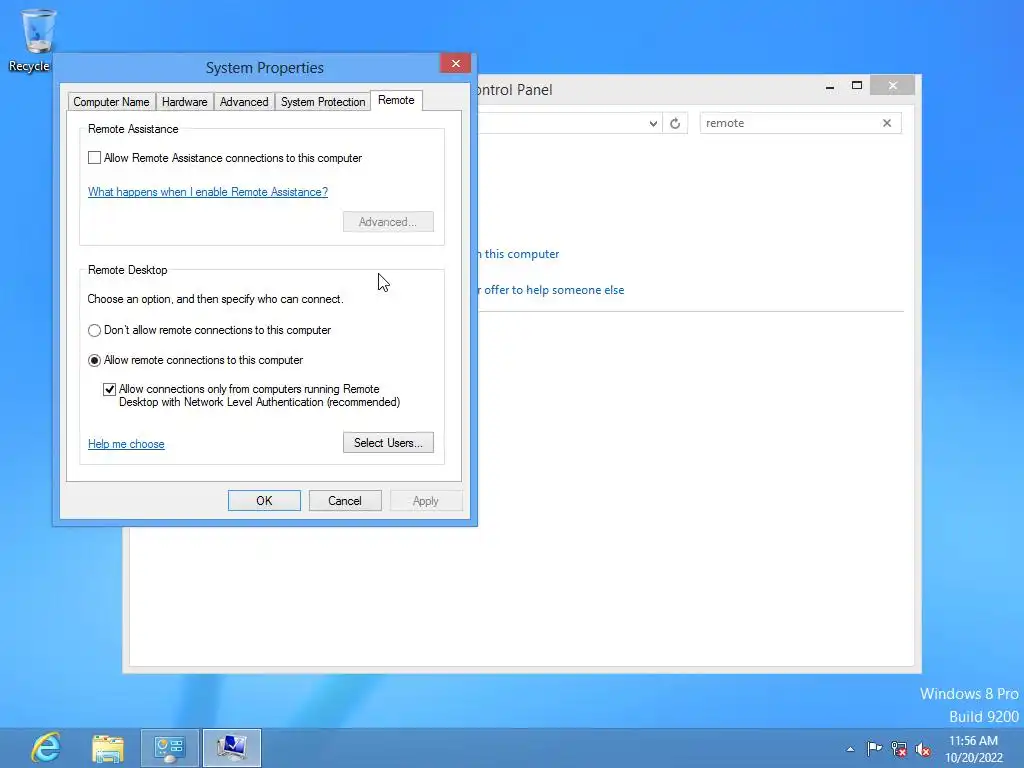Image resolution: width=1024 pixels, height=768 pixels.
Task: Minimize the Control Panel window
Action: click(x=830, y=86)
